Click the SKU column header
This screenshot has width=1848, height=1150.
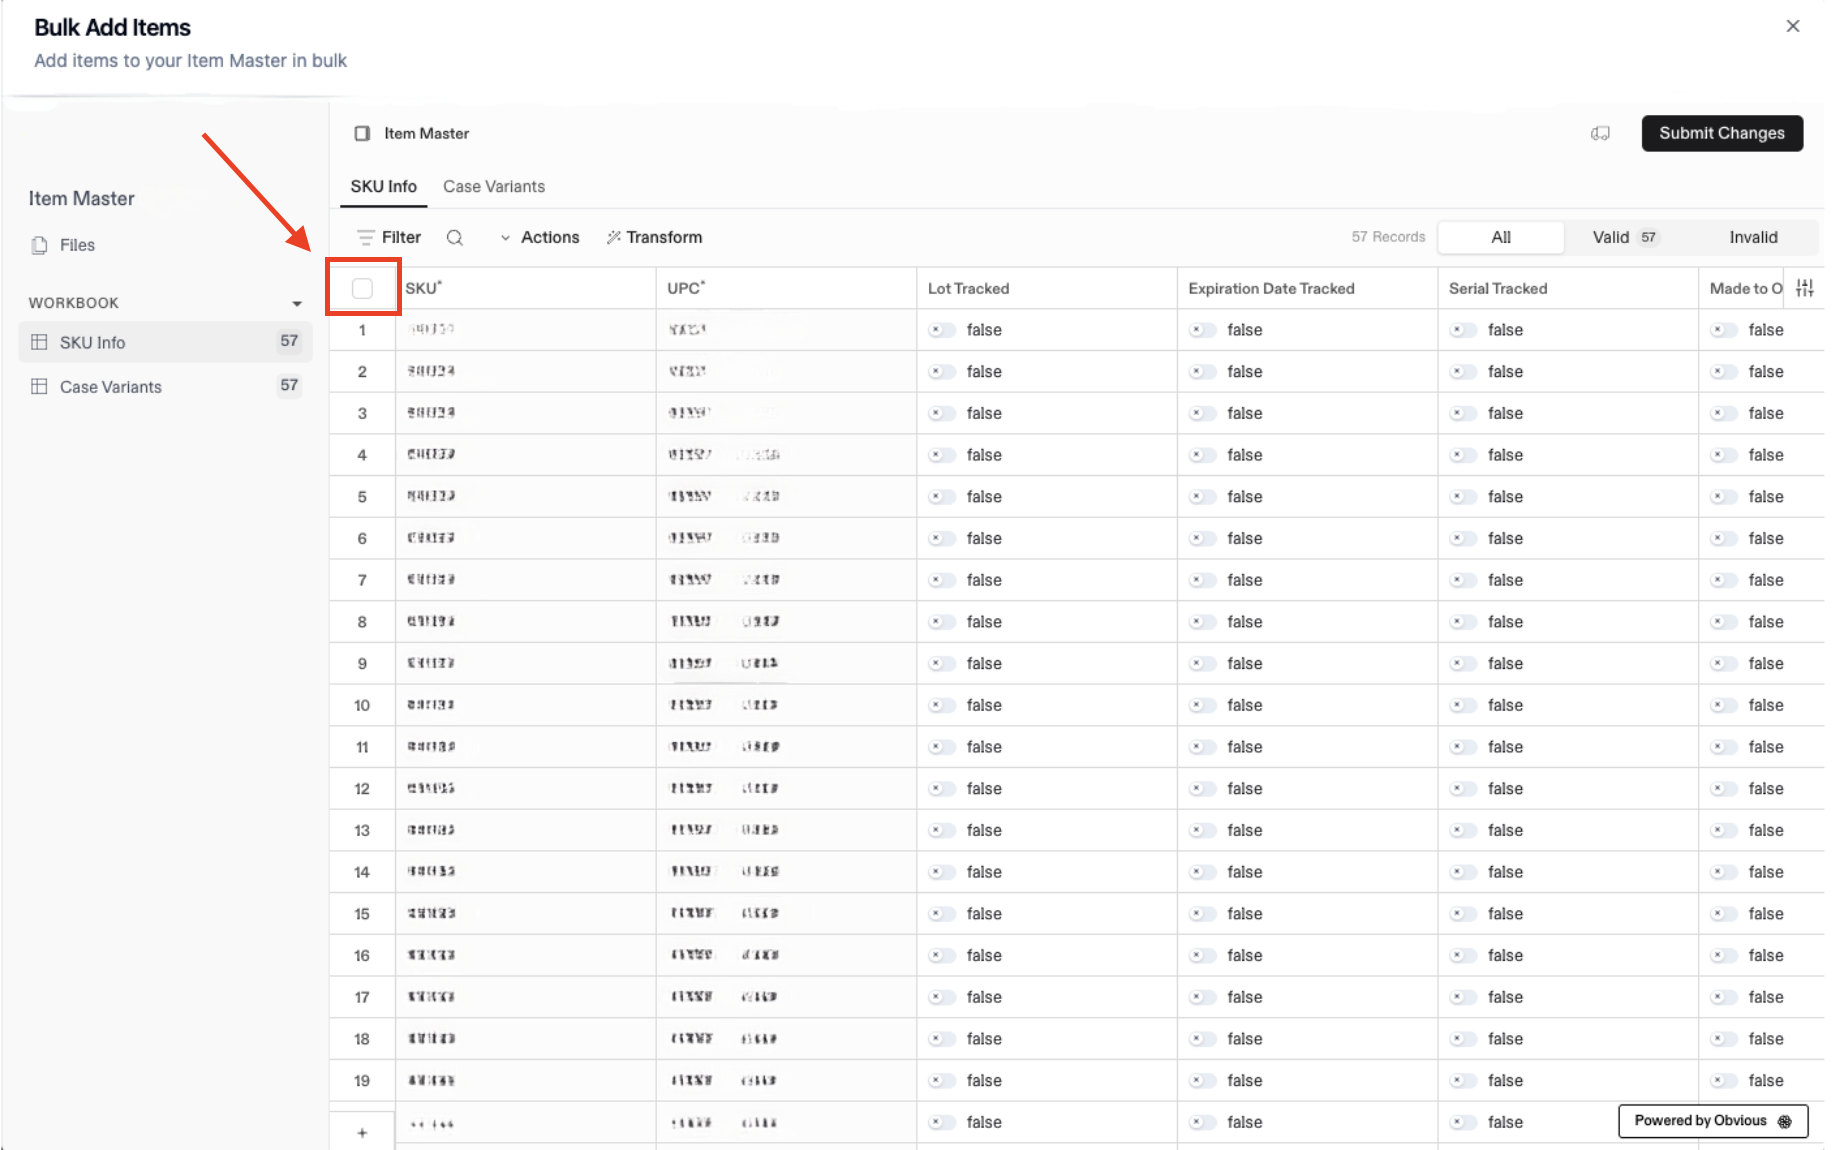pyautogui.click(x=526, y=288)
